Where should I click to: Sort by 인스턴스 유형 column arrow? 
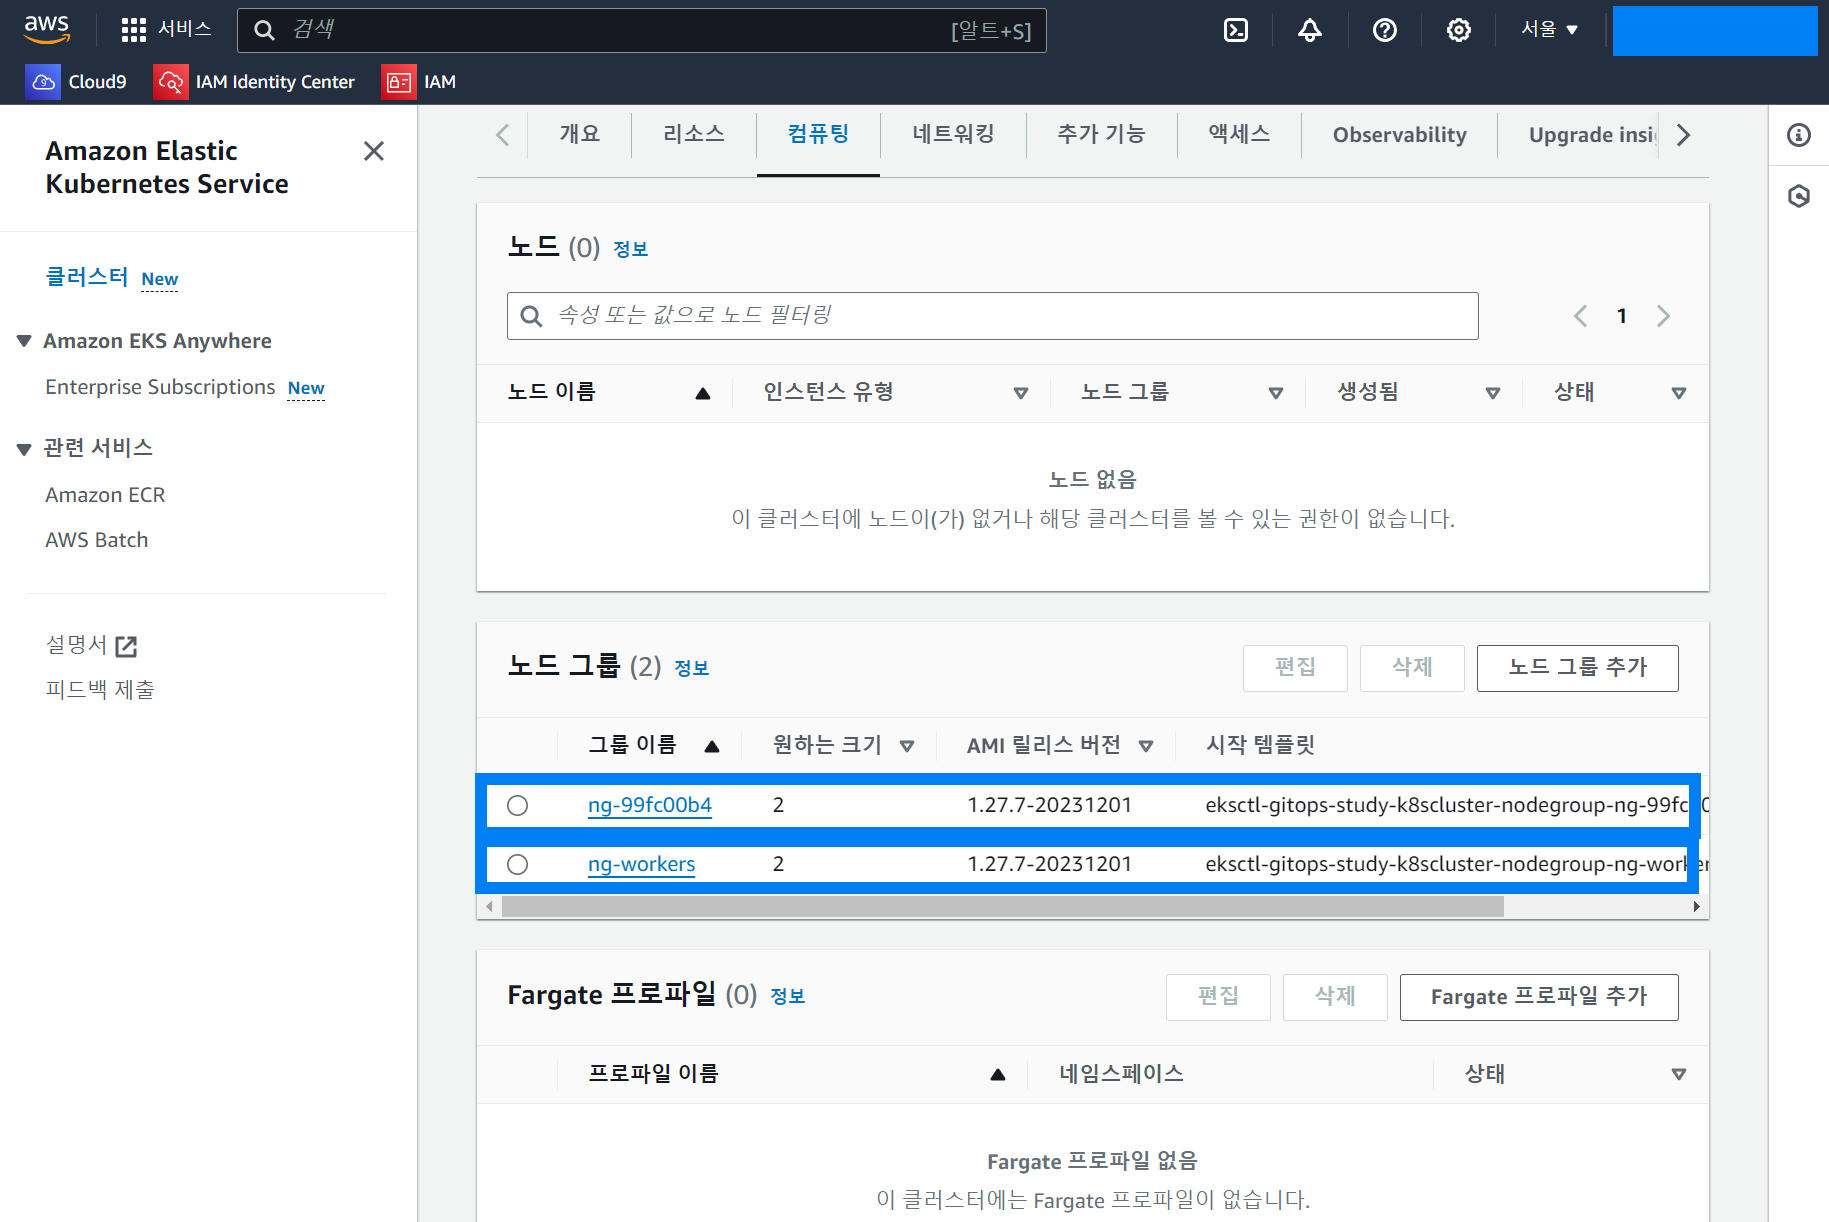pyautogui.click(x=1021, y=393)
